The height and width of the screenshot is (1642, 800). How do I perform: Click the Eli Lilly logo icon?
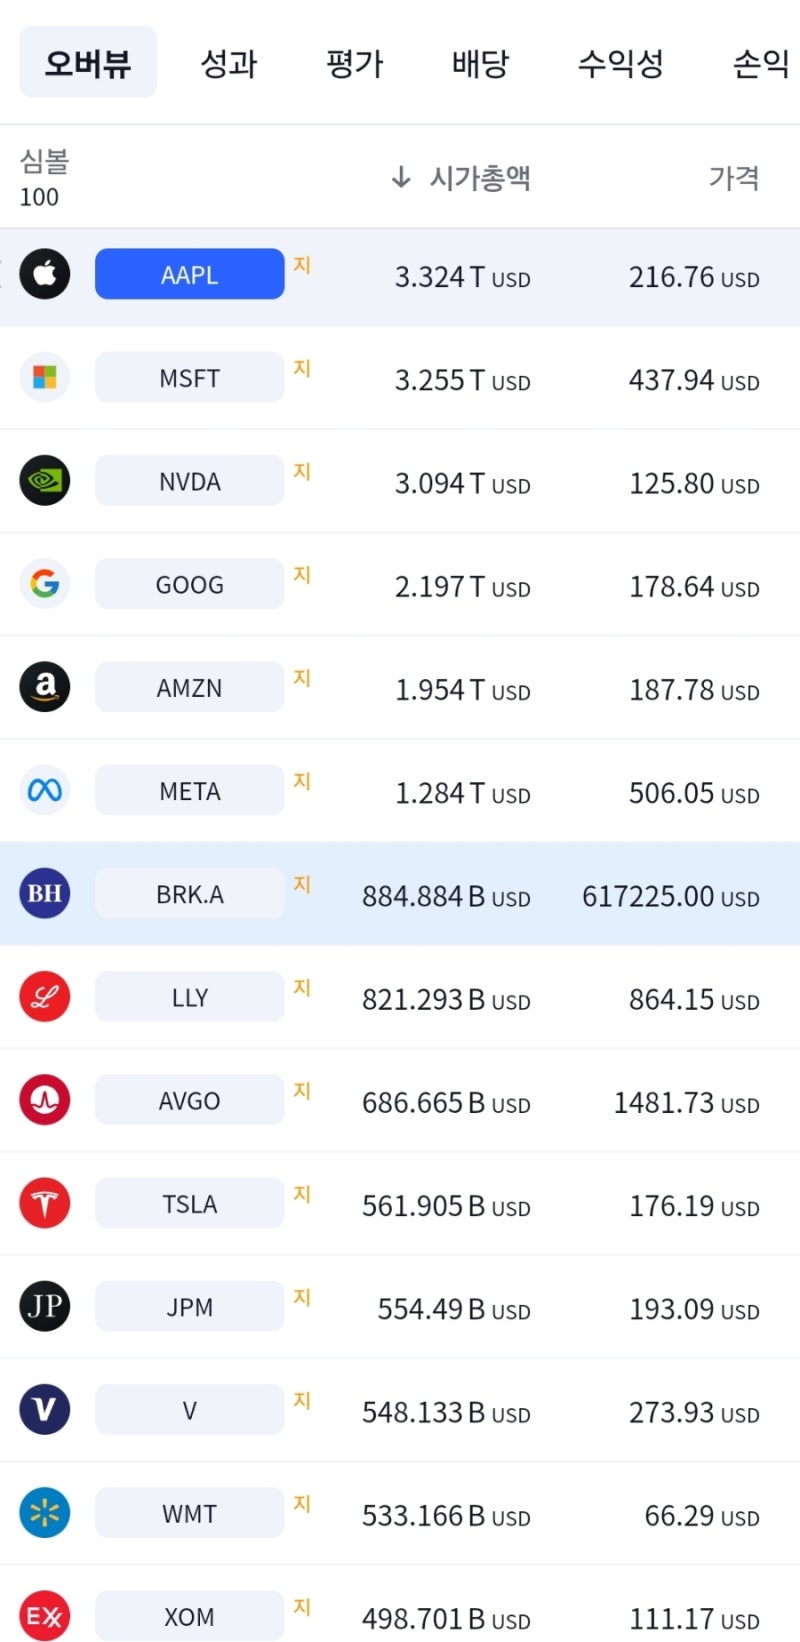click(45, 997)
